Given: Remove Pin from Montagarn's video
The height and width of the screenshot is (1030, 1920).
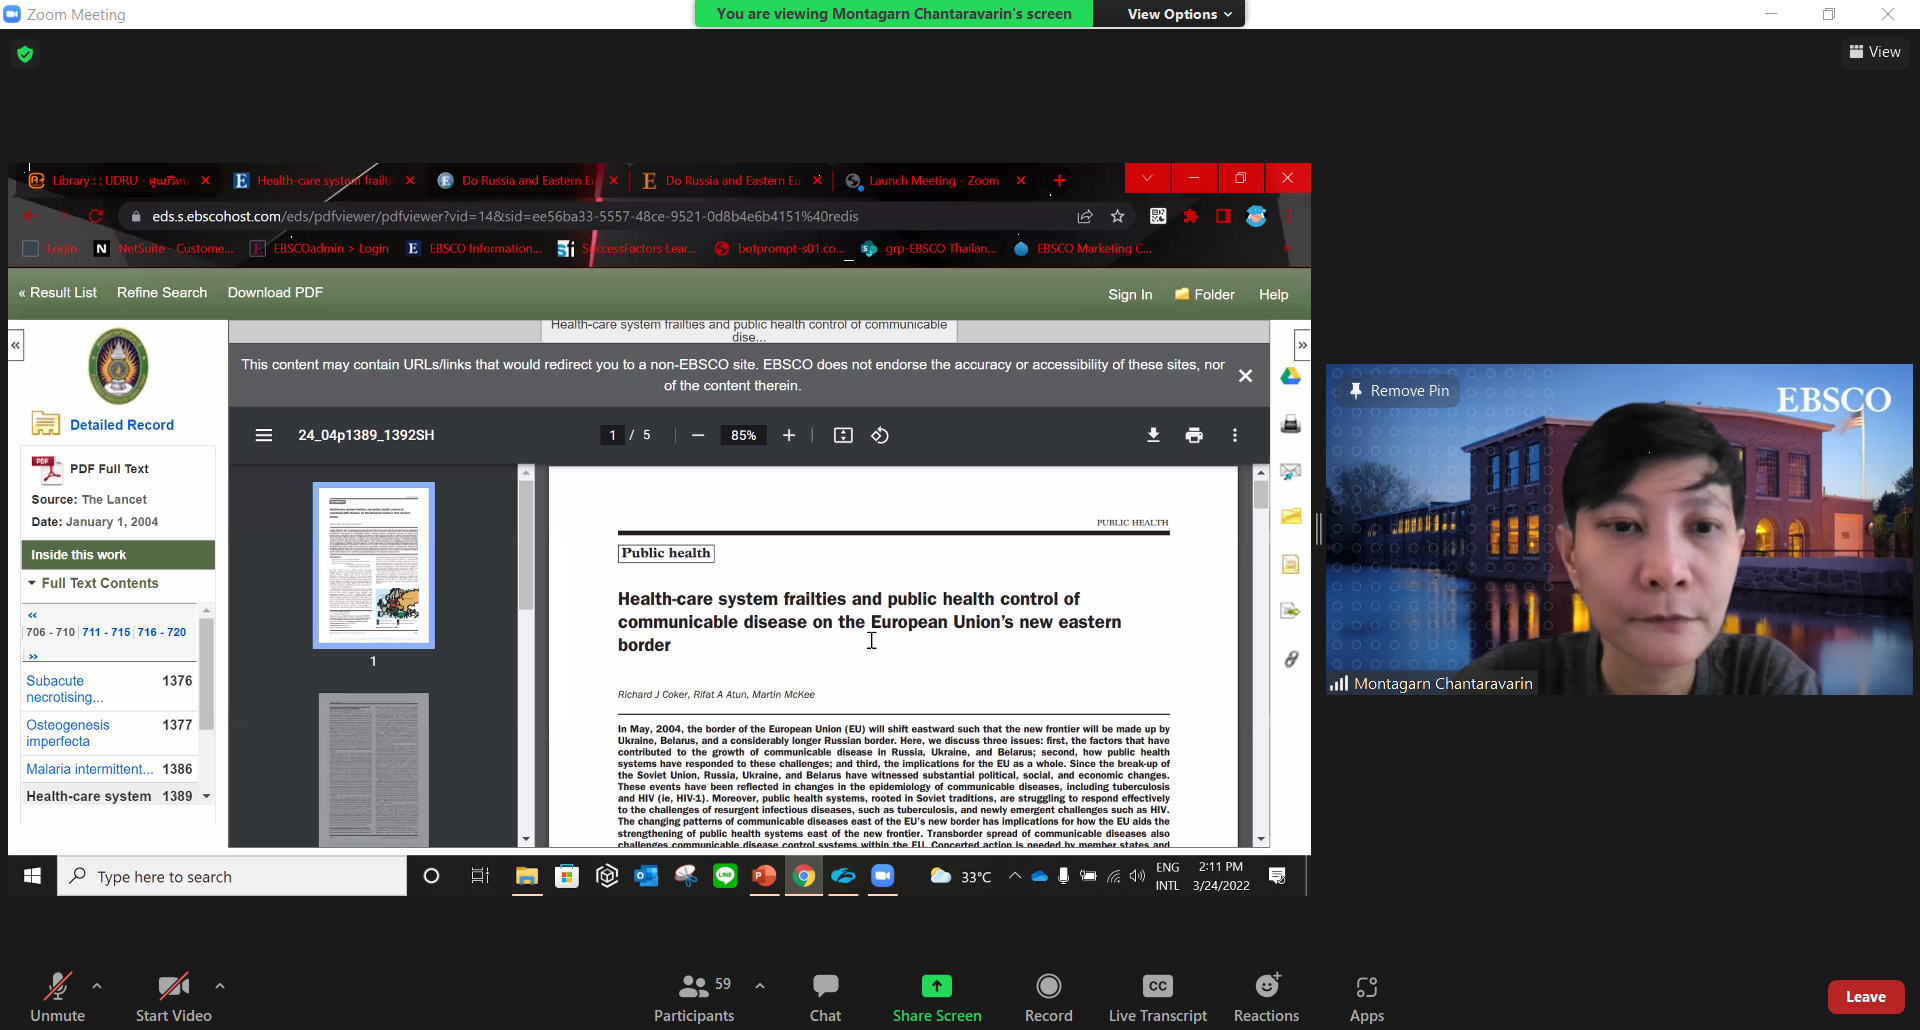Looking at the screenshot, I should tap(1398, 391).
